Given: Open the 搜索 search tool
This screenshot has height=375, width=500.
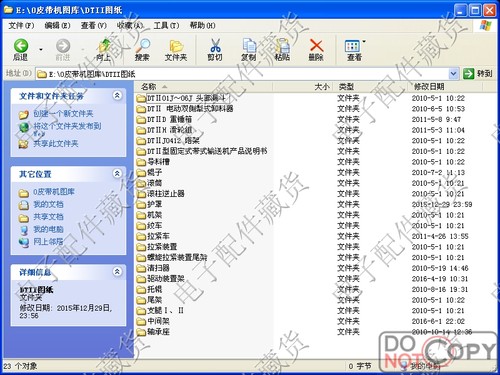Looking at the screenshot, I should coord(143,50).
